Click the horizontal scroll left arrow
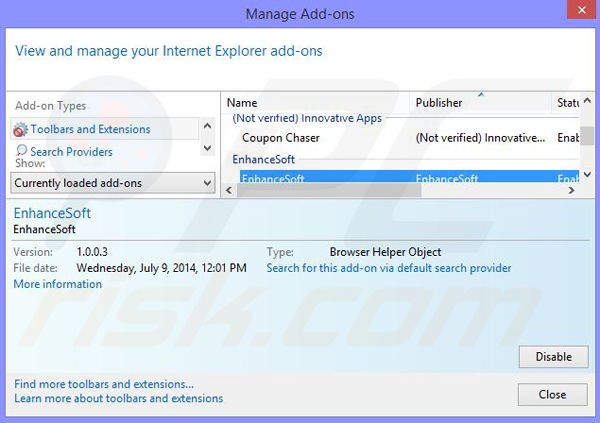The width and height of the screenshot is (600, 423). (x=229, y=190)
